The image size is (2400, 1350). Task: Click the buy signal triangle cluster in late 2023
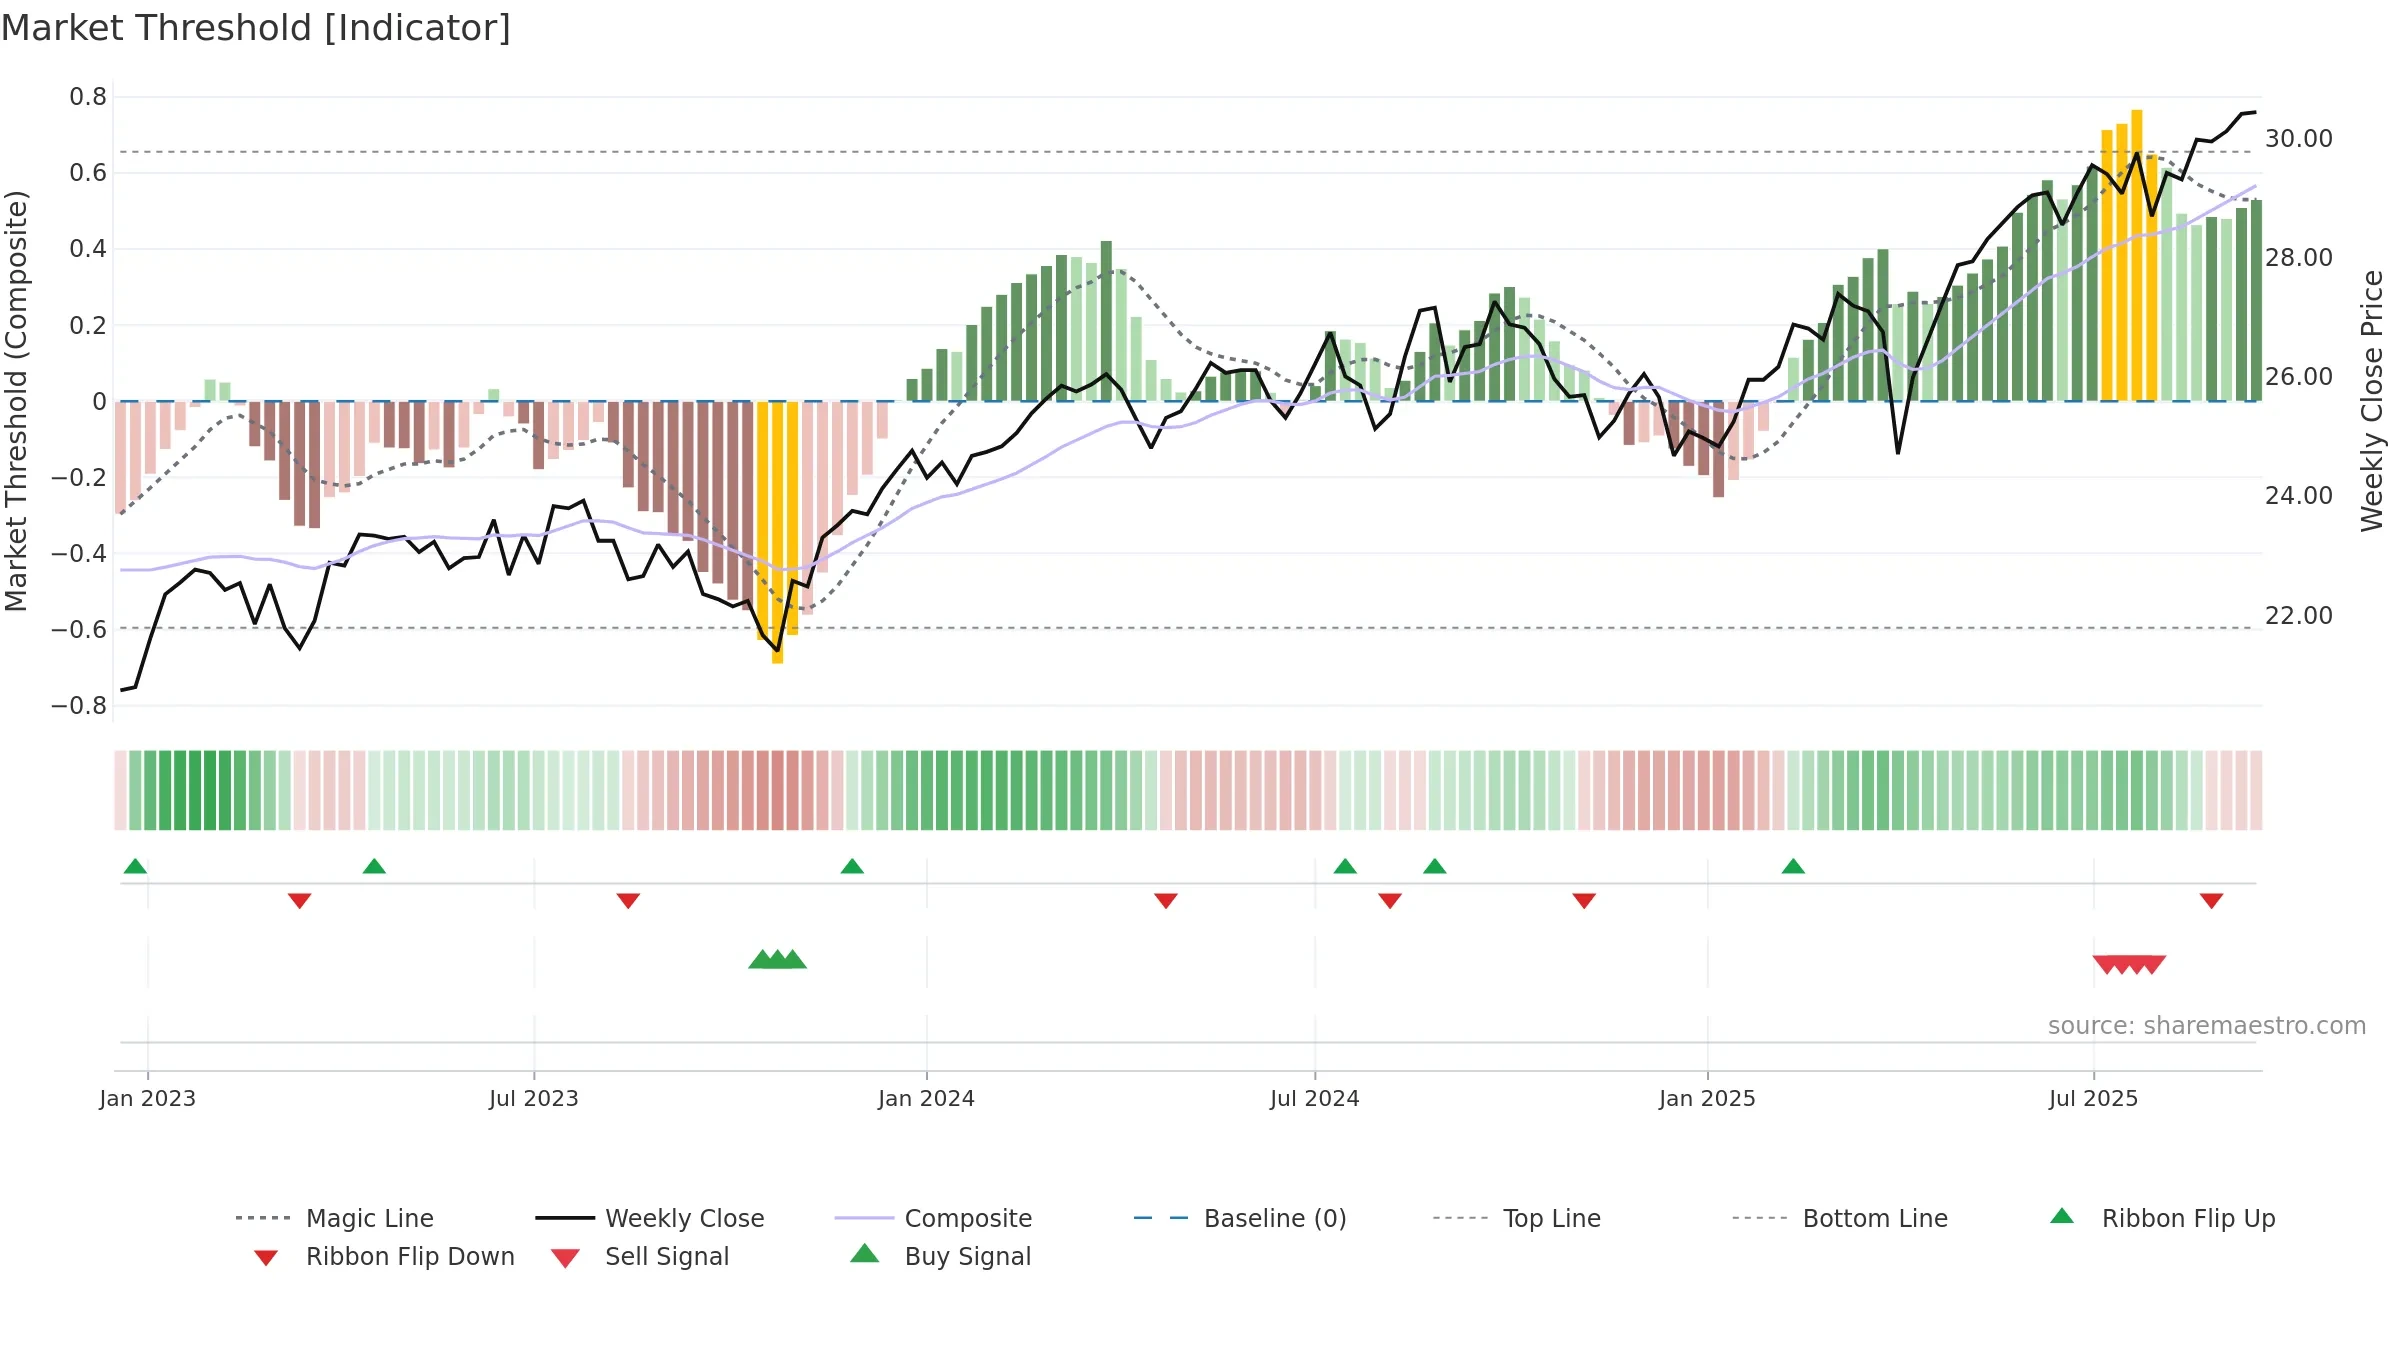[777, 959]
